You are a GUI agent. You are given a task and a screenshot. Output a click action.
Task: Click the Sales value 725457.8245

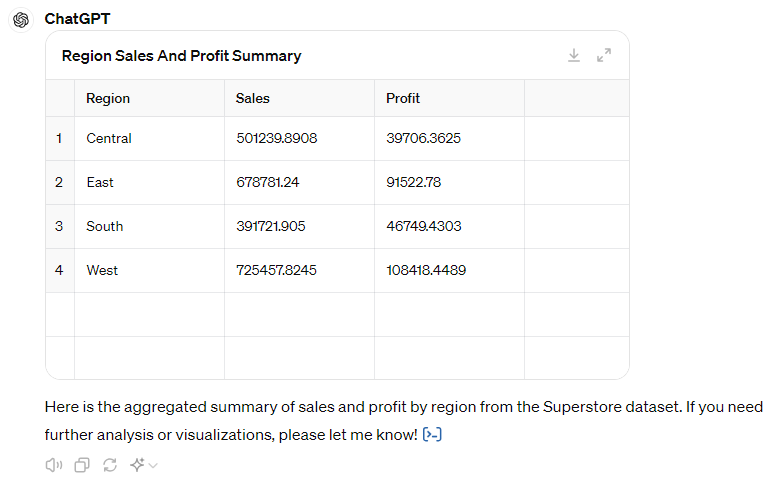pyautogui.click(x=276, y=270)
